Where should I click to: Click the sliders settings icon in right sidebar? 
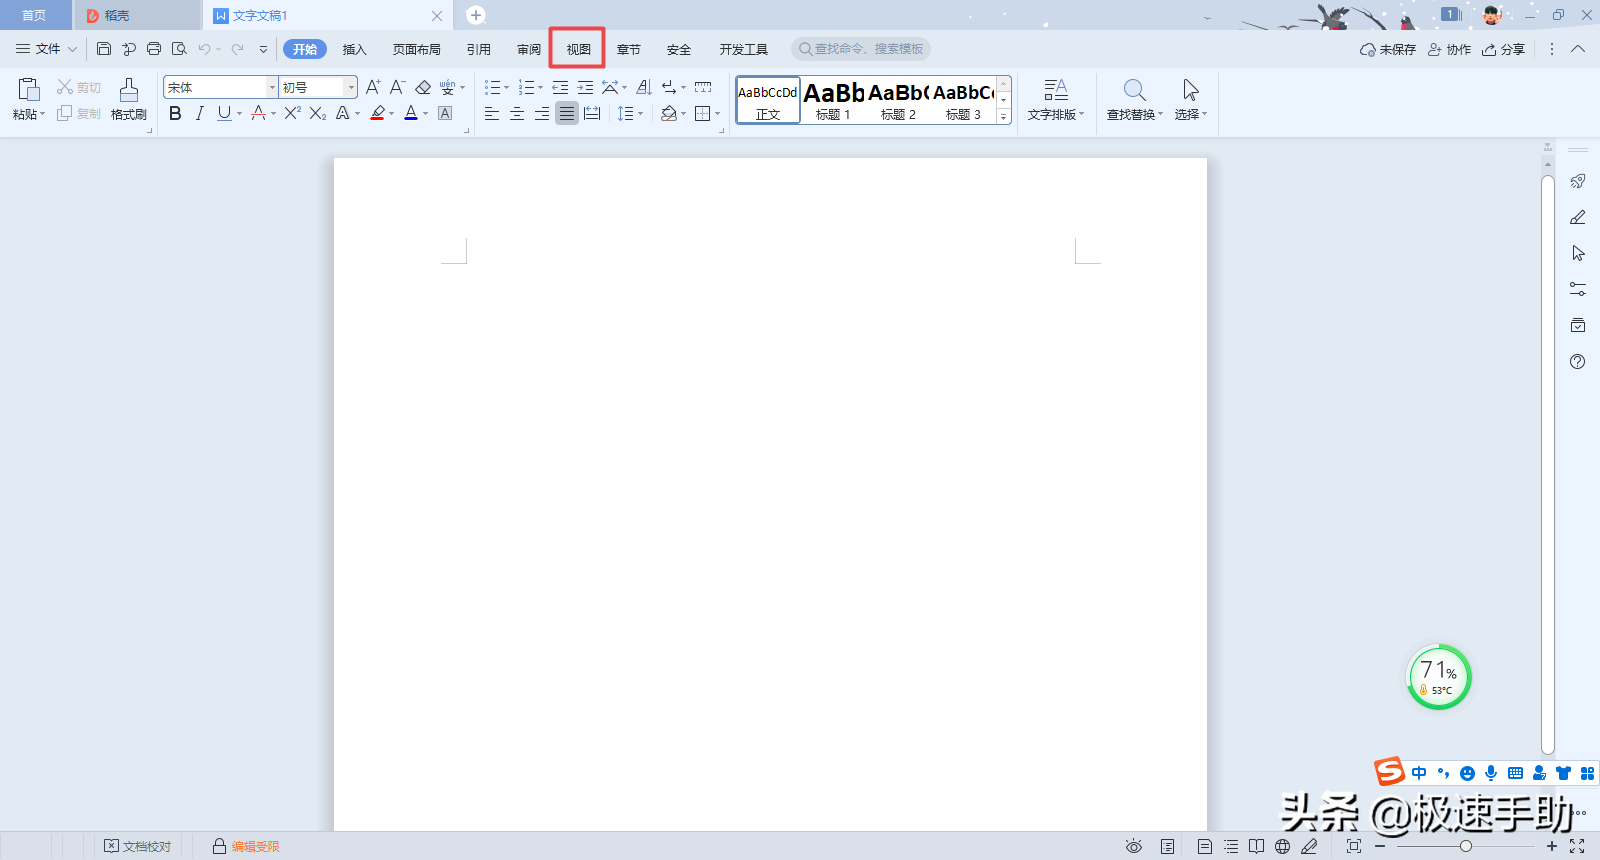pyautogui.click(x=1578, y=289)
